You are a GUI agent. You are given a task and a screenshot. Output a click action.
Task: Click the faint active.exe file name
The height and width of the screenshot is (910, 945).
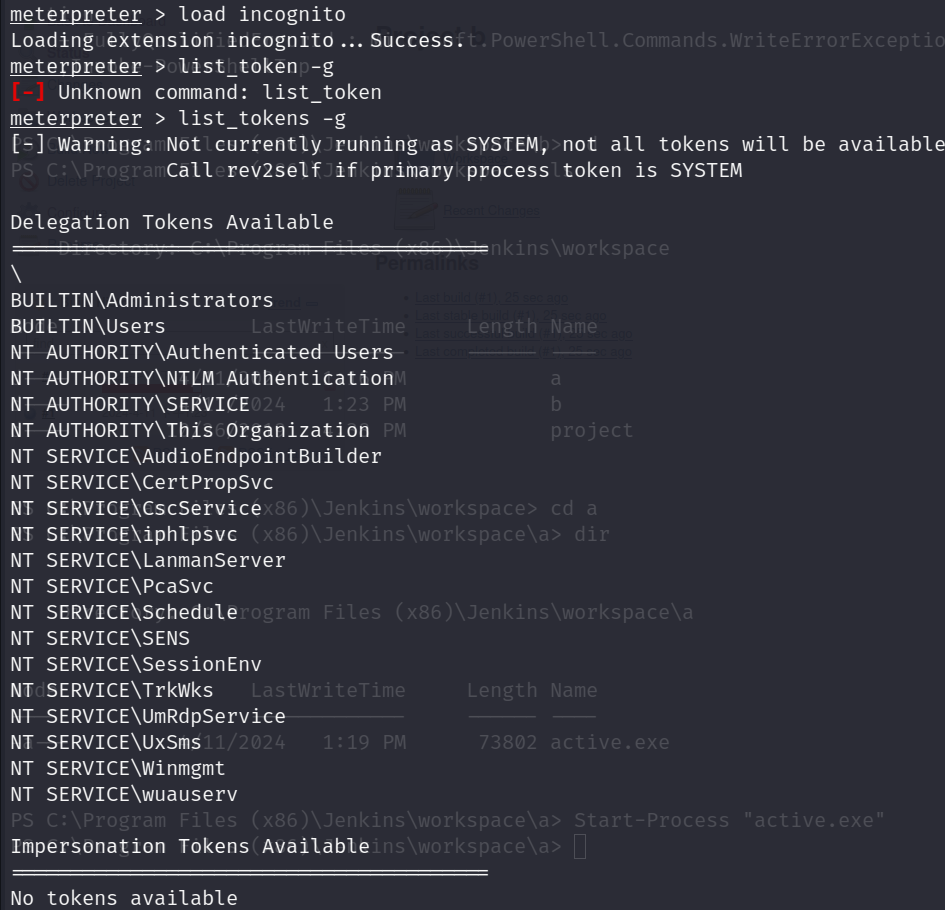609,742
